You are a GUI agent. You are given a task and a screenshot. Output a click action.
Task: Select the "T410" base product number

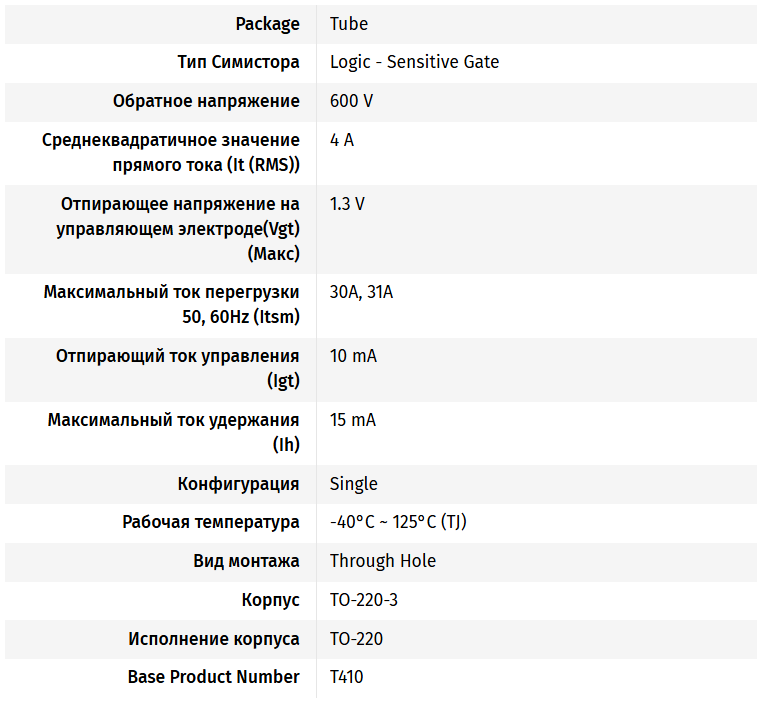[347, 677]
